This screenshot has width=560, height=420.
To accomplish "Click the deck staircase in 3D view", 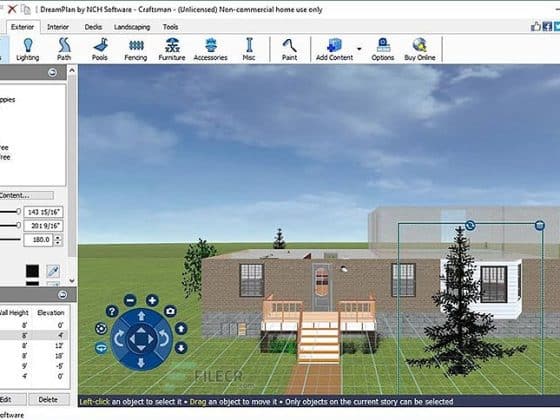I will (319, 338).
